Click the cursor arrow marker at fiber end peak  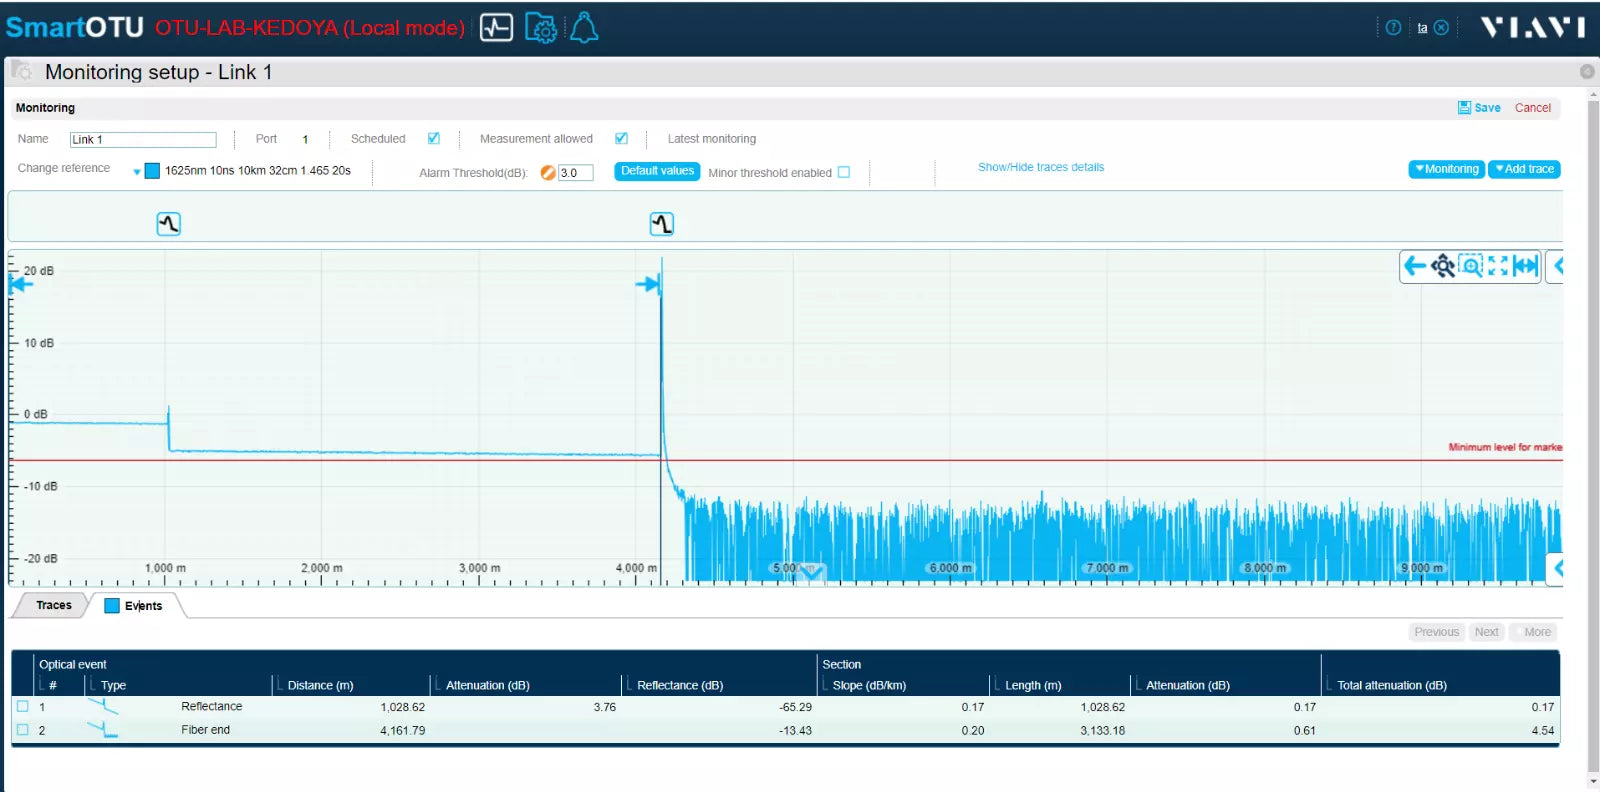coord(648,284)
